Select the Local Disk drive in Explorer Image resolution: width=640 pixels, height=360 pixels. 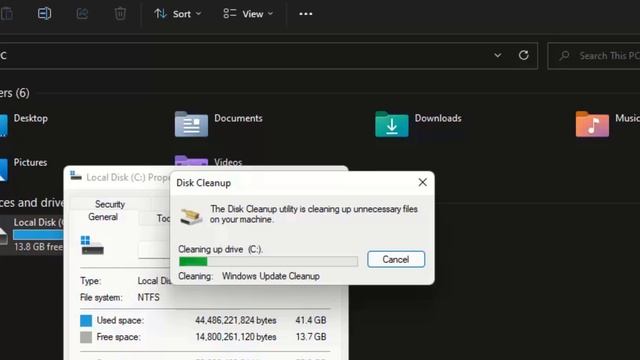pyautogui.click(x=32, y=235)
